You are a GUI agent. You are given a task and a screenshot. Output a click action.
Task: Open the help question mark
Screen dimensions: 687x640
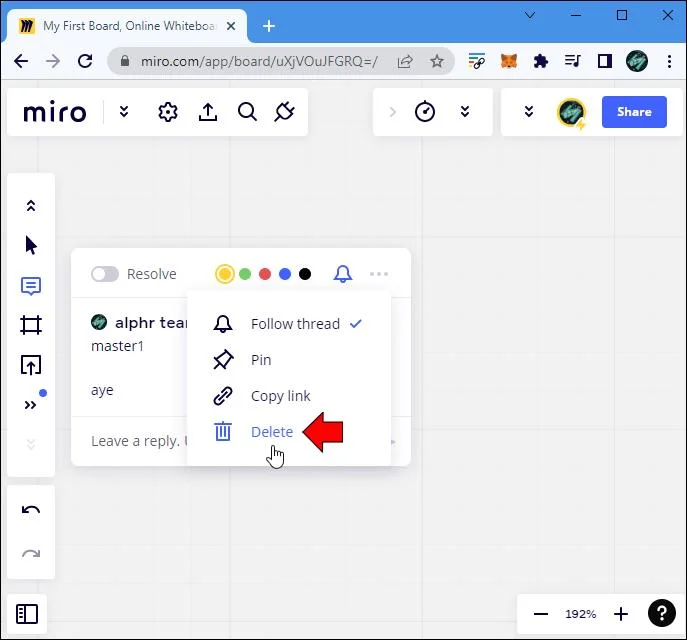pyautogui.click(x=662, y=613)
